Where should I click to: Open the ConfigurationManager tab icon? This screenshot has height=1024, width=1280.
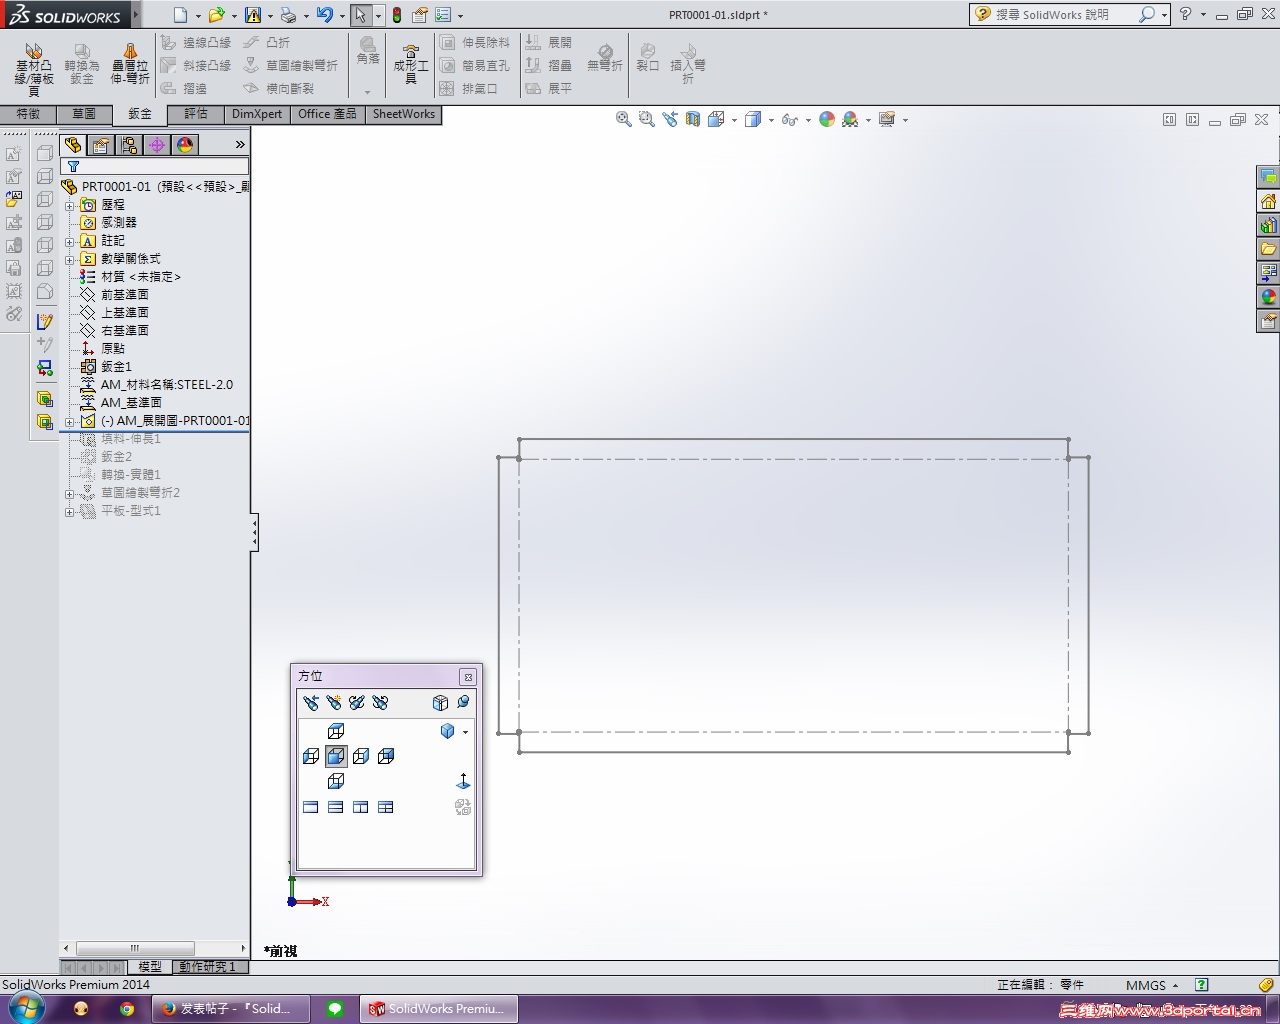pos(129,145)
